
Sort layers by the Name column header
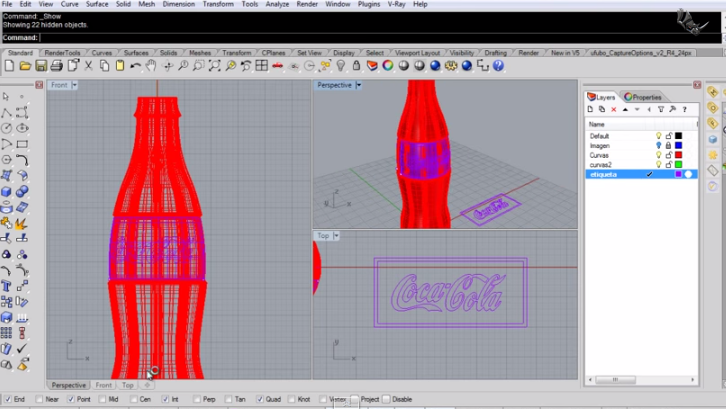(596, 124)
